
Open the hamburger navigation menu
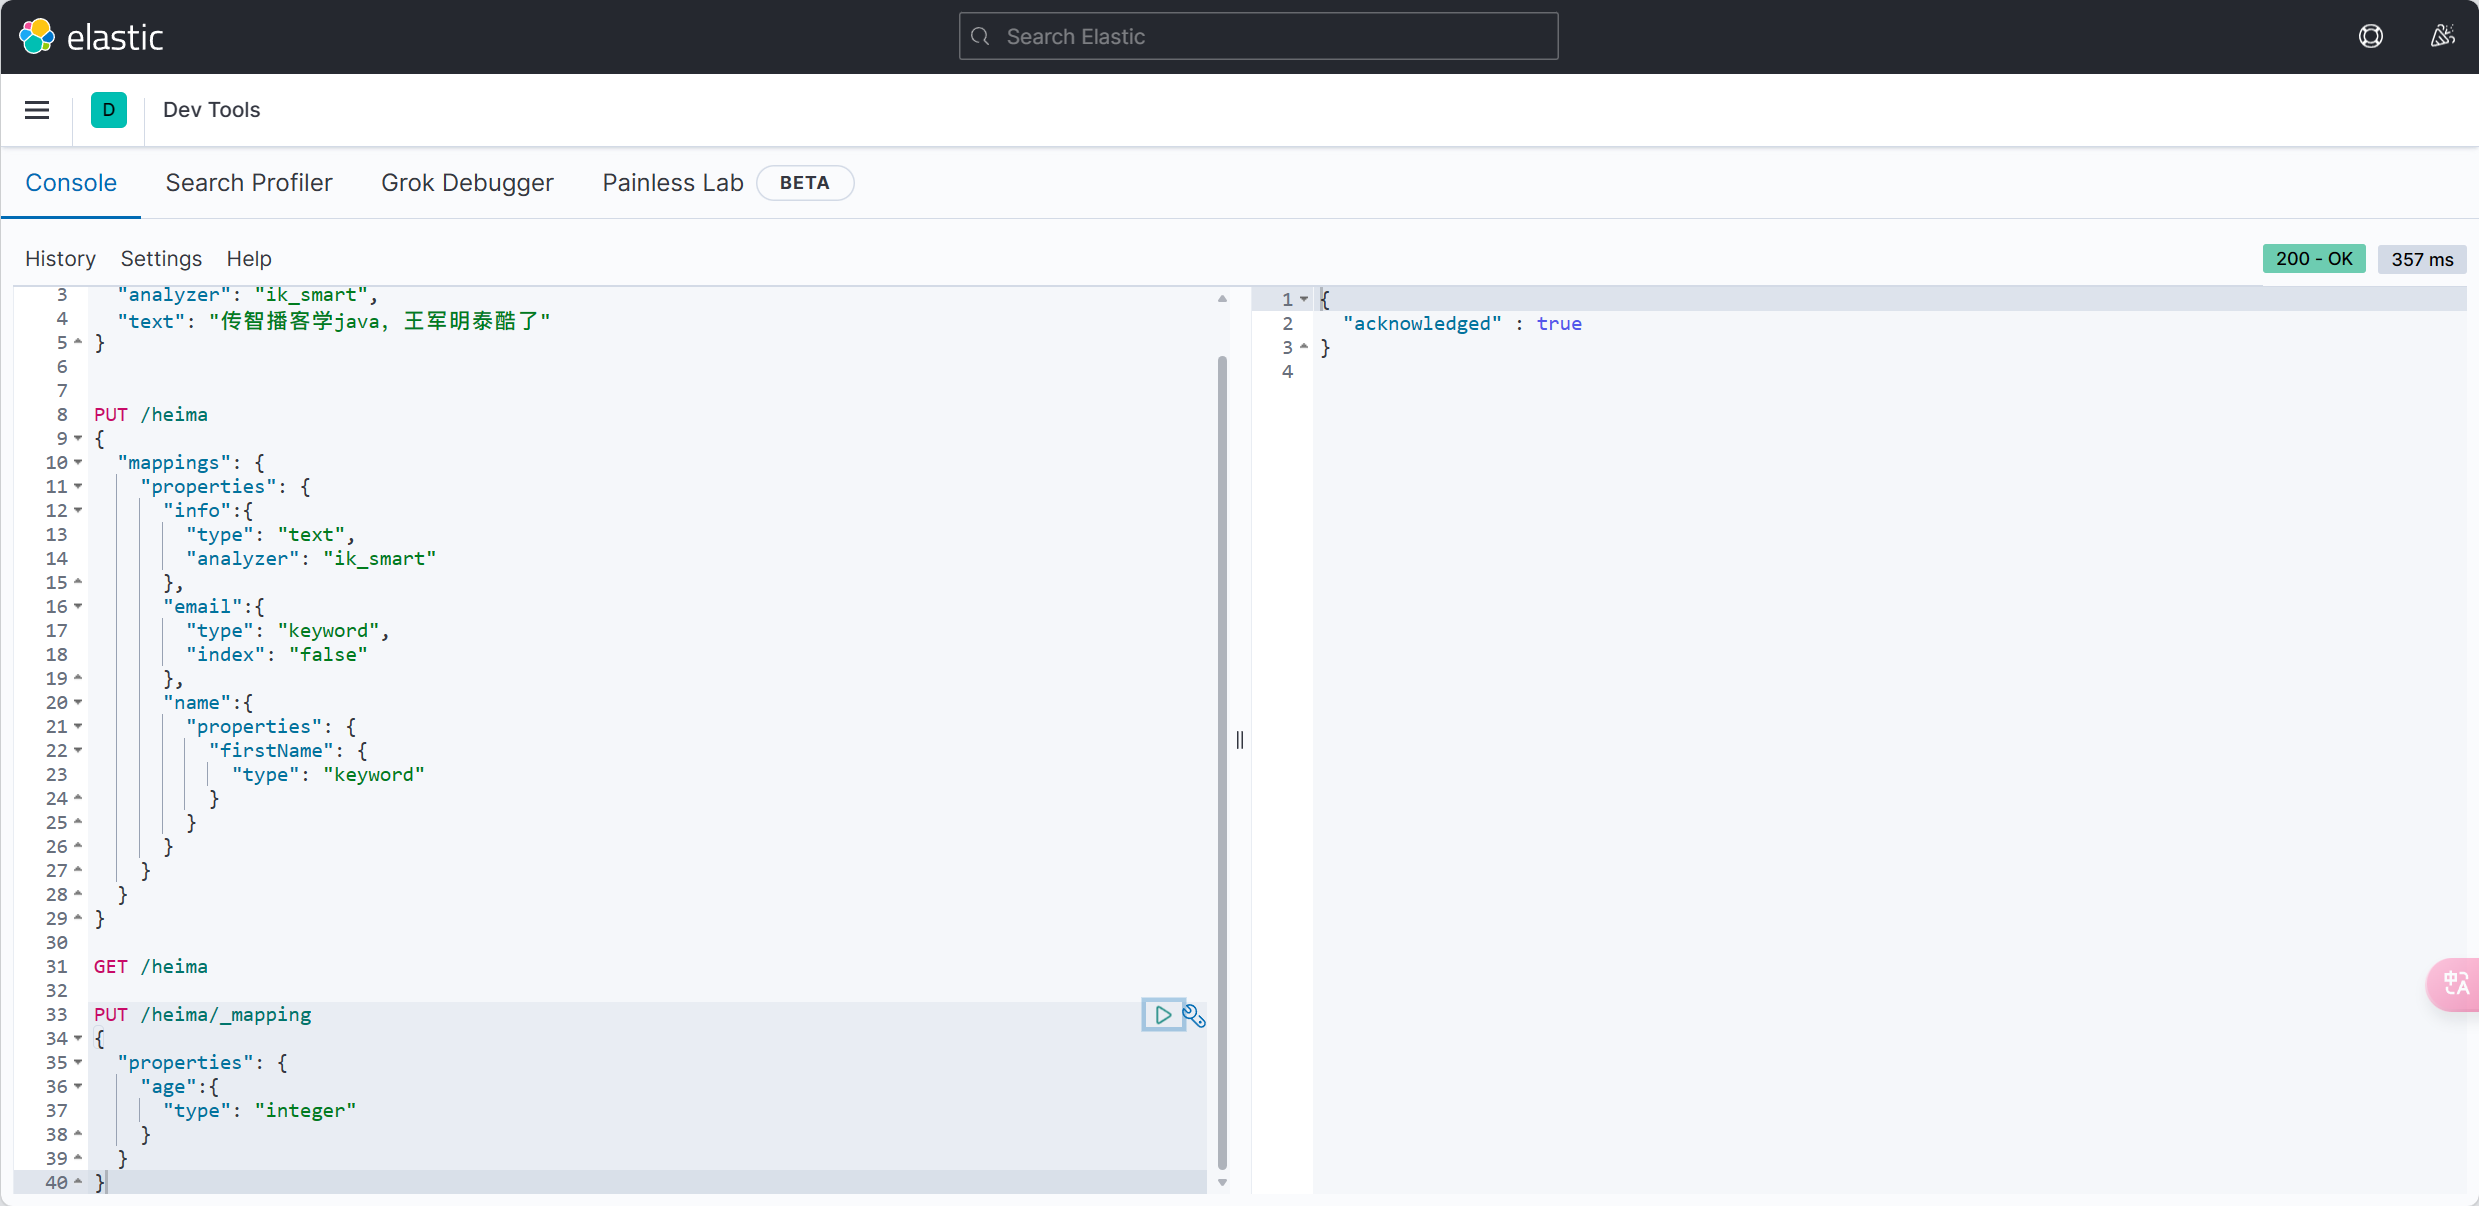click(37, 110)
